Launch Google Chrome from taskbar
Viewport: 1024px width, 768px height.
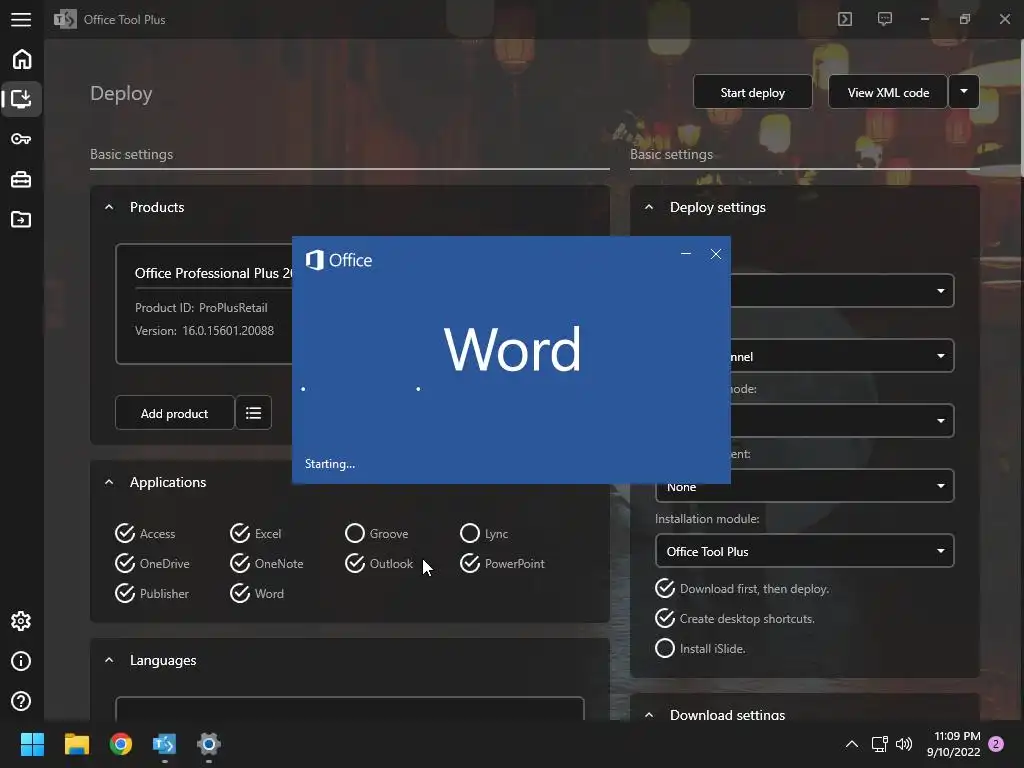coord(121,744)
